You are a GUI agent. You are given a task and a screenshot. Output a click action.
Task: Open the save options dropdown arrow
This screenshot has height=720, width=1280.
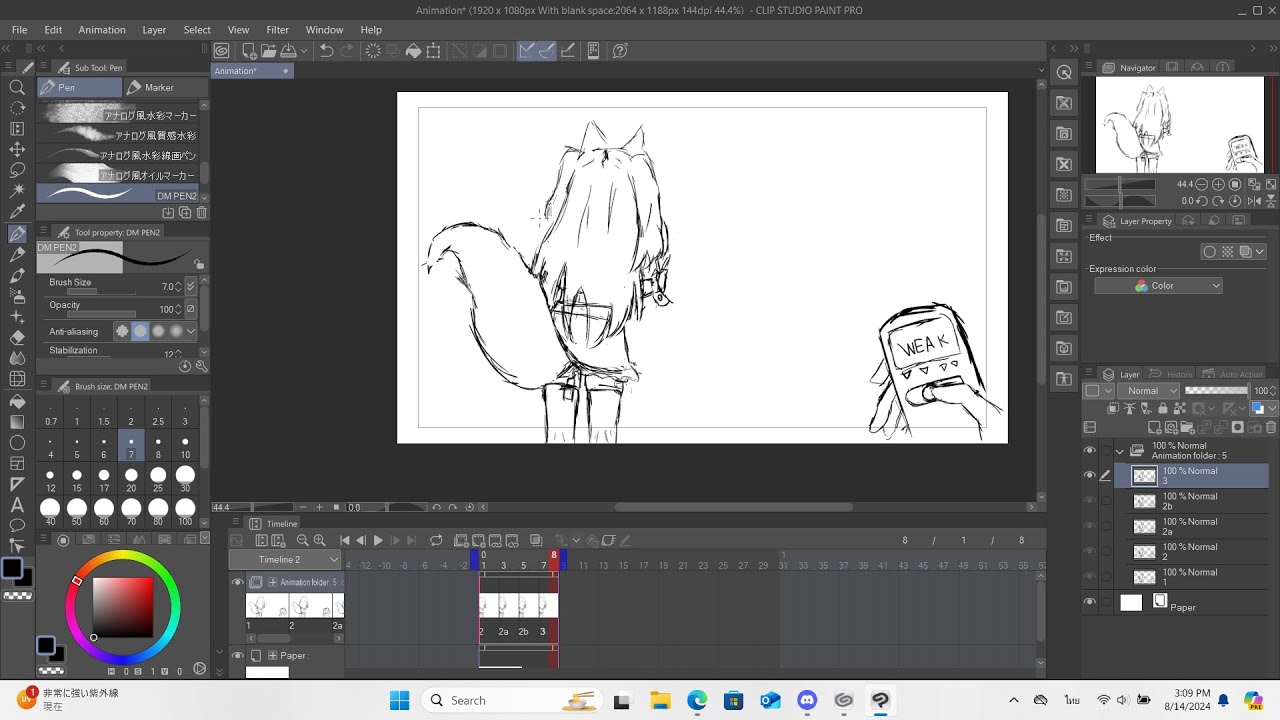click(302, 51)
